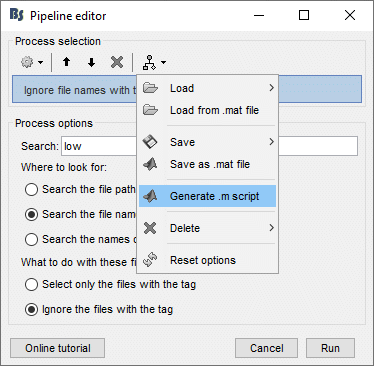The height and width of the screenshot is (366, 374).
Task: Move selected process down with down arrow
Action: tap(92, 62)
